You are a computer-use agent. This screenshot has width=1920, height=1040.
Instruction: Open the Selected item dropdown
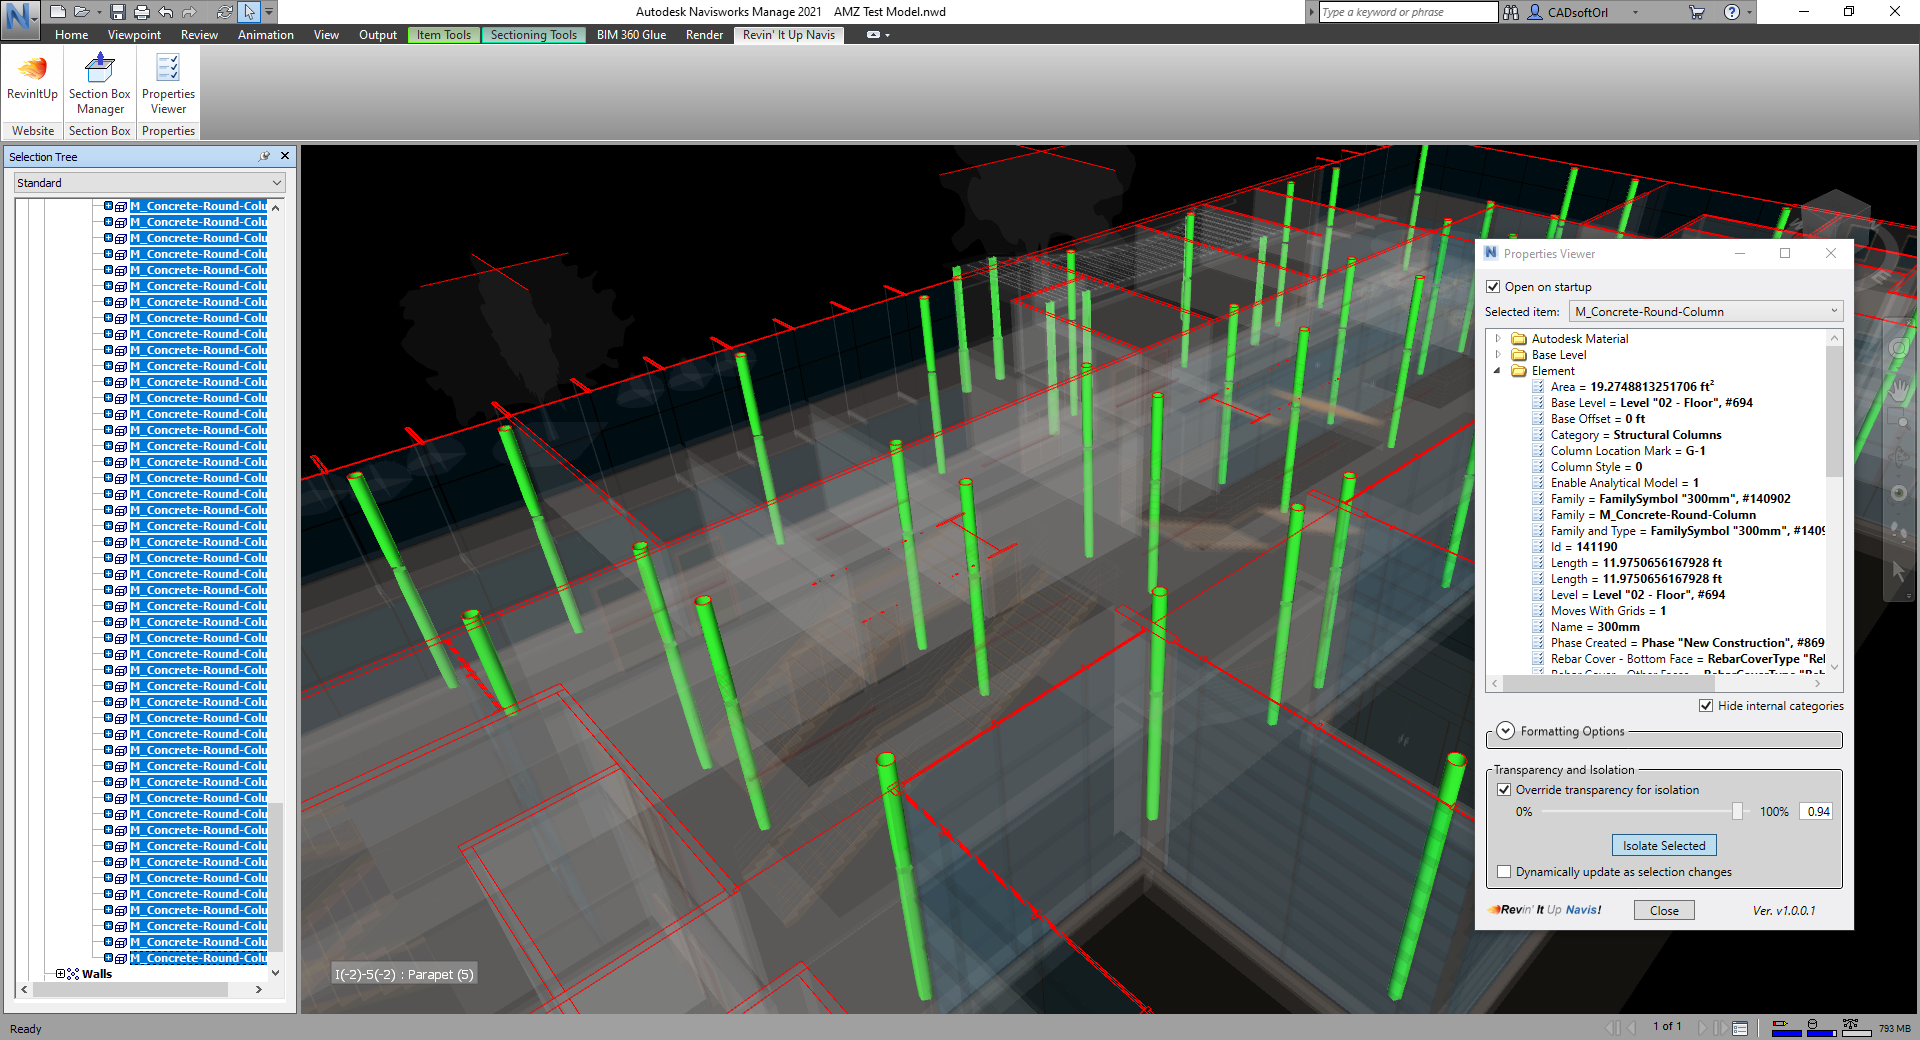pos(1706,312)
